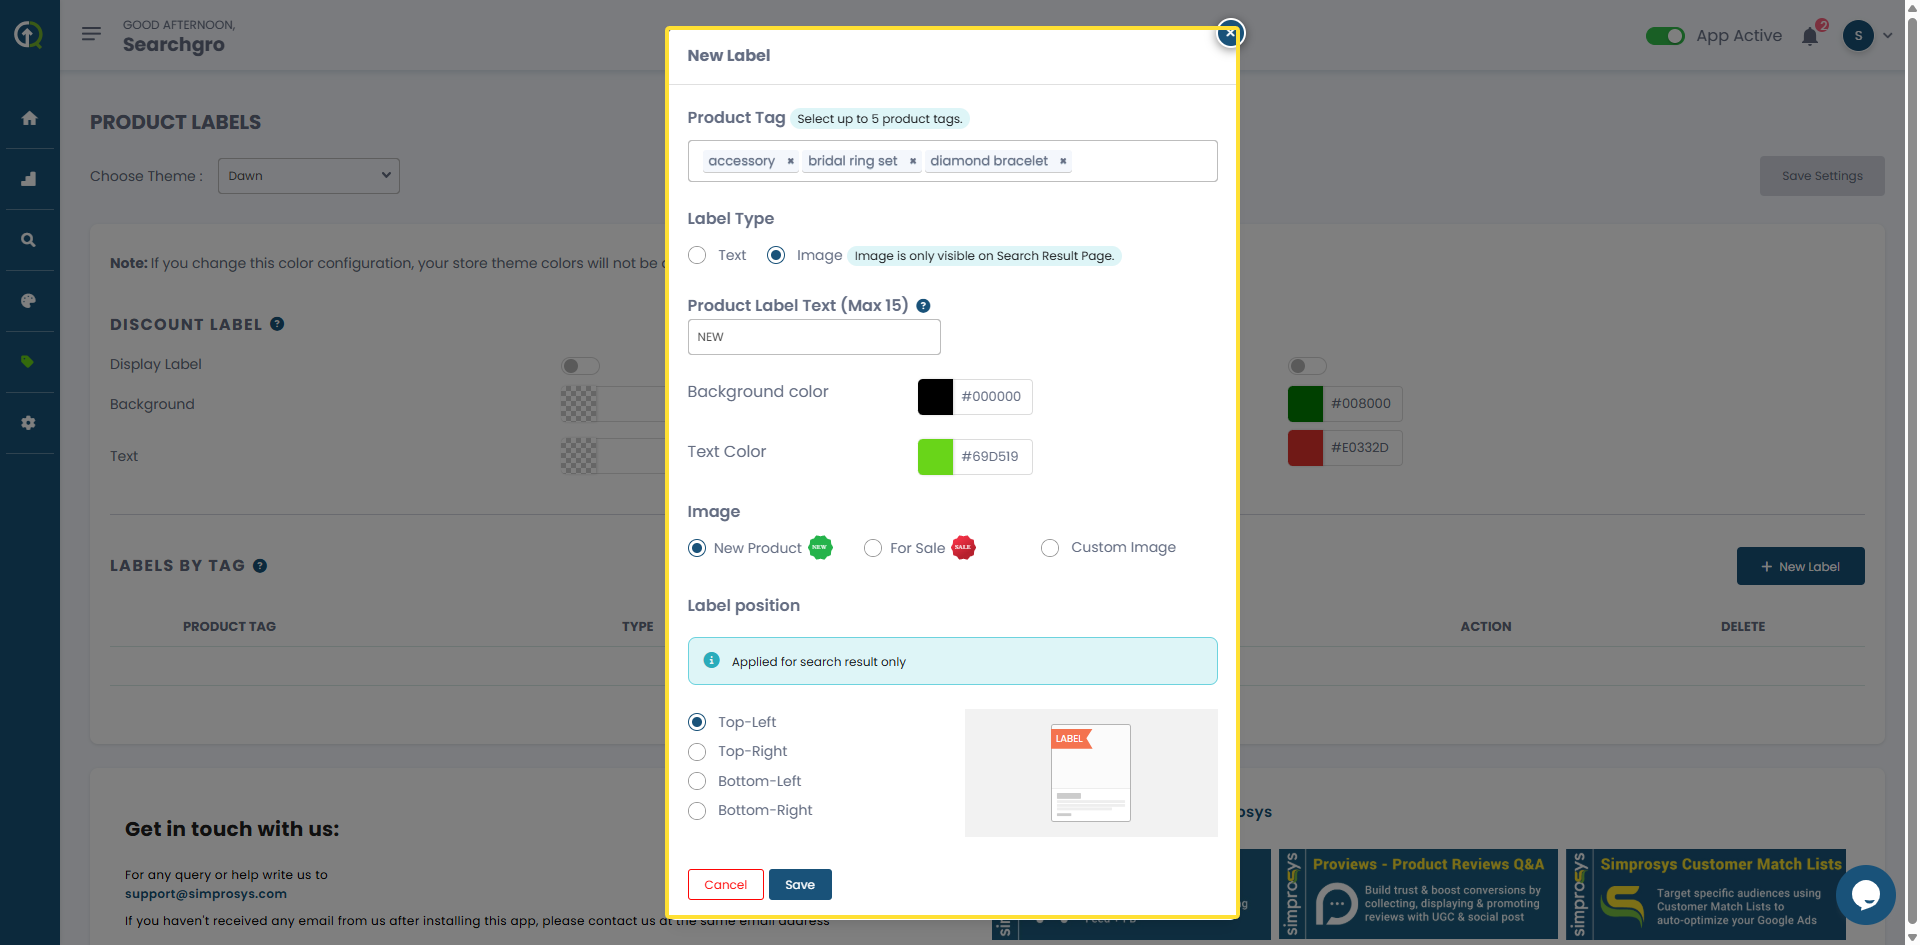Open the analytics chart sidebar icon
The image size is (1920, 945).
pos(29,179)
